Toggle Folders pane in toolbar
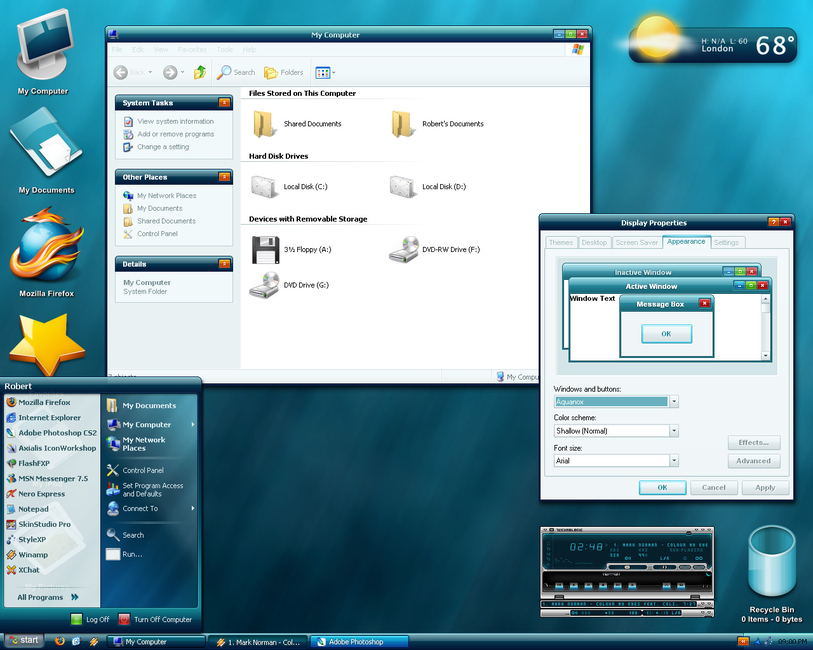This screenshot has height=650, width=813. pos(284,73)
